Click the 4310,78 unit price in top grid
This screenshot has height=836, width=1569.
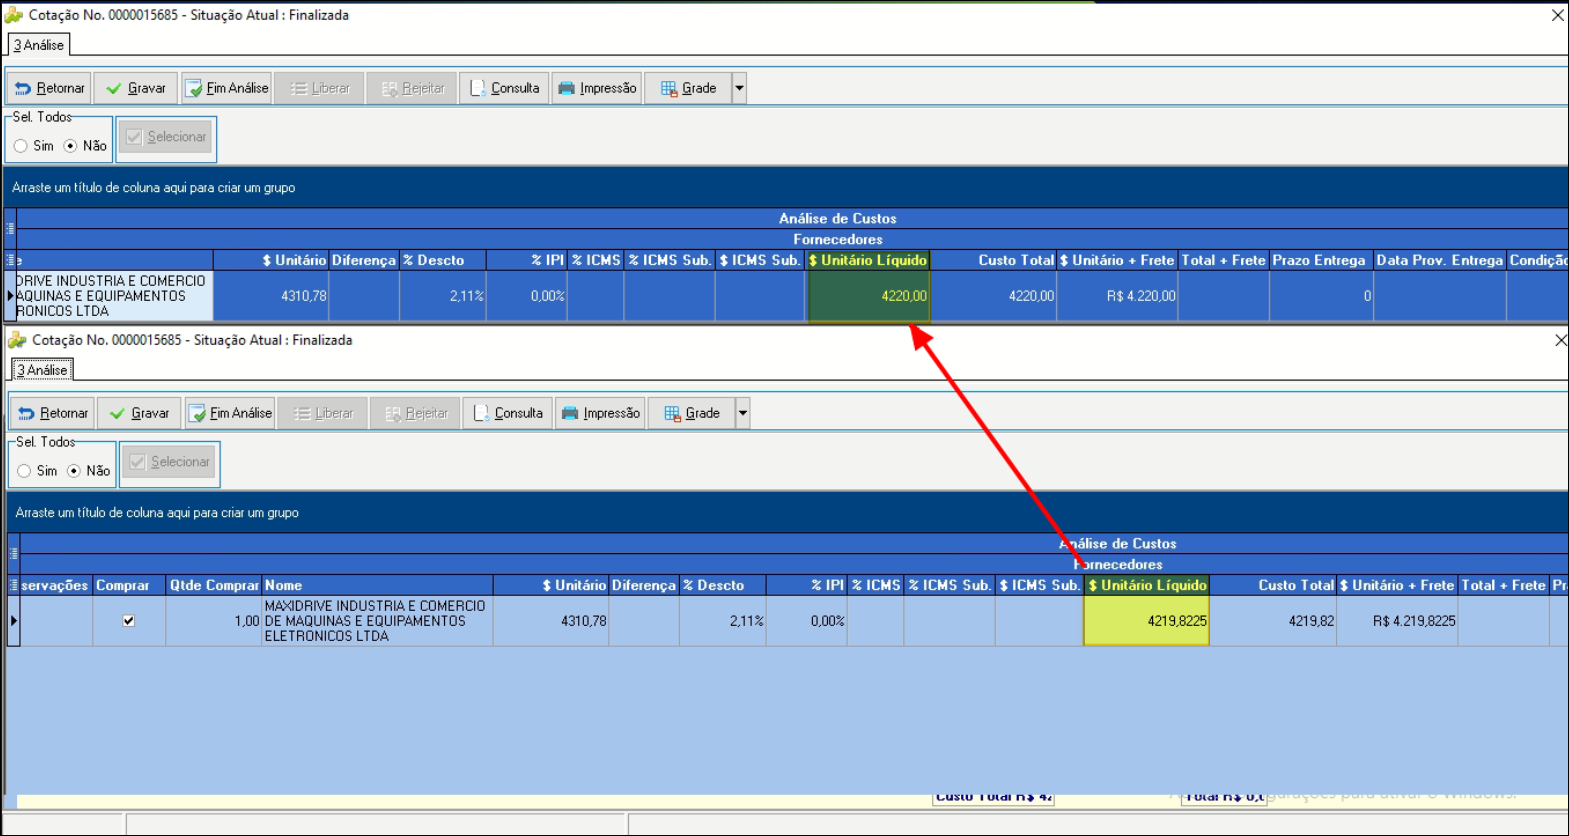coord(271,296)
